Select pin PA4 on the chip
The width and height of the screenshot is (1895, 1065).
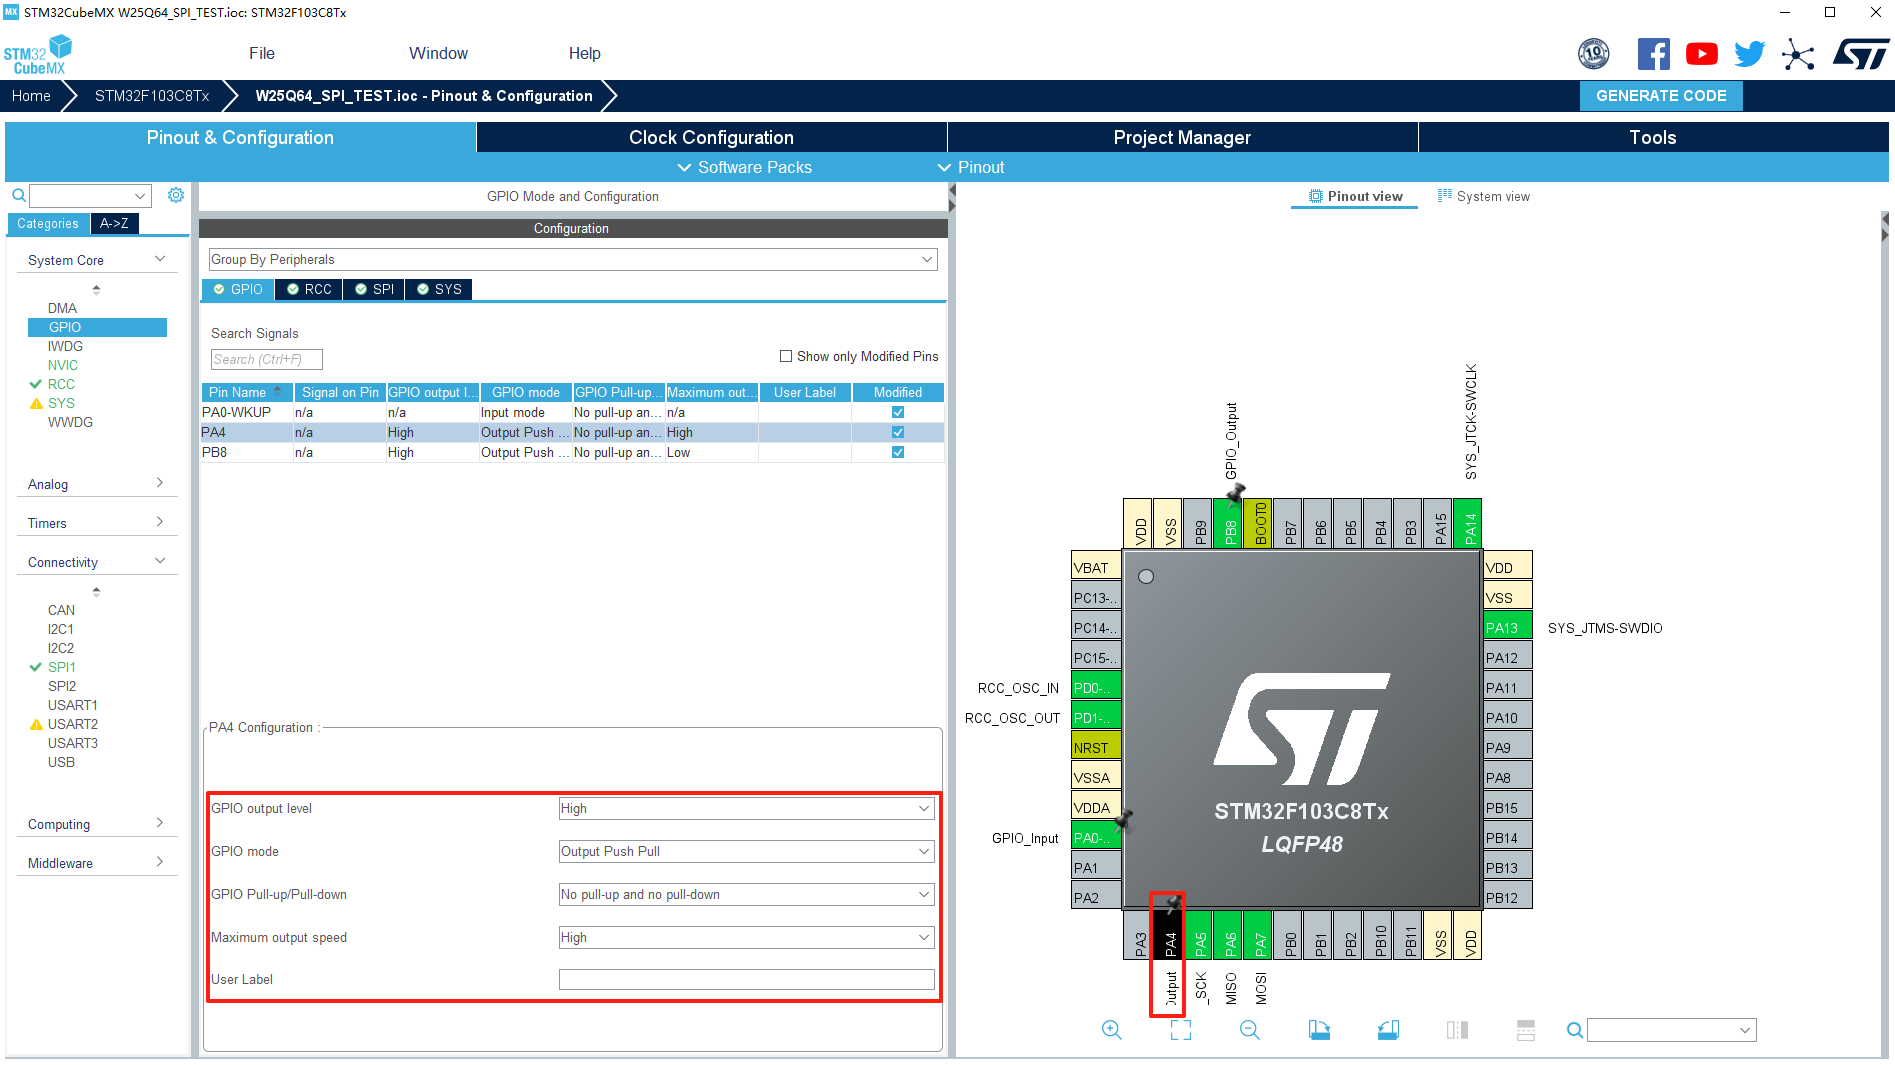(1168, 935)
